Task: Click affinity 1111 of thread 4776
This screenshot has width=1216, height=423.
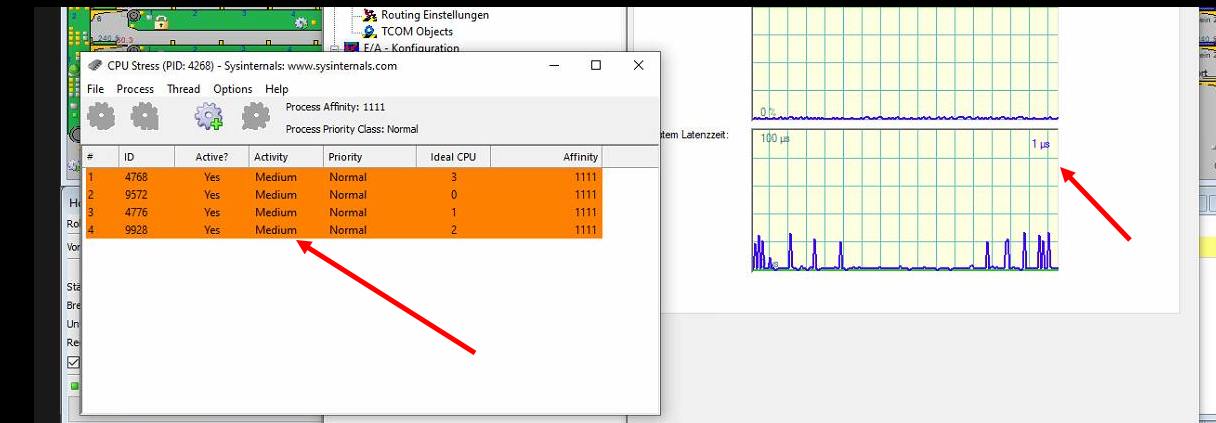Action: pyautogui.click(x=586, y=212)
